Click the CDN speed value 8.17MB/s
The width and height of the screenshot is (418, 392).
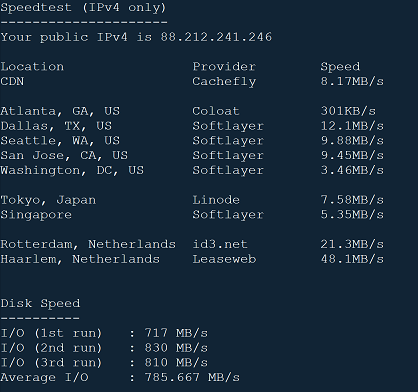click(352, 81)
